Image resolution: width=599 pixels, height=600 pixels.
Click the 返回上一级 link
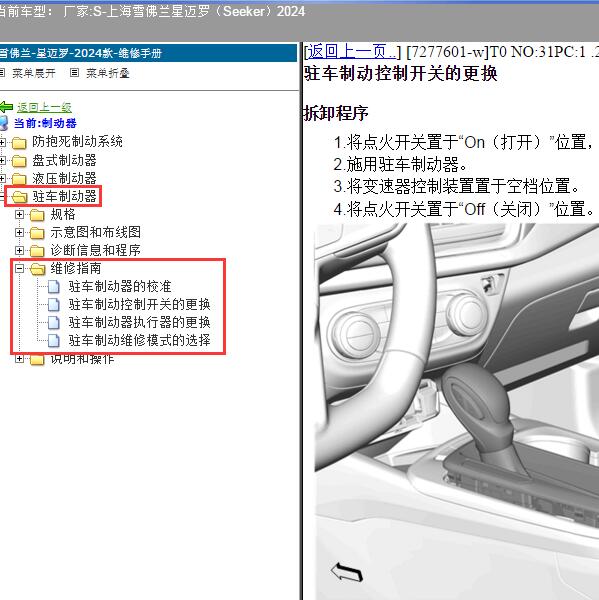44,108
